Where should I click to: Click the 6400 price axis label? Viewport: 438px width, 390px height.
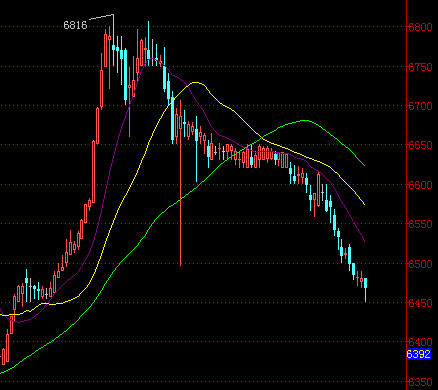421,342
